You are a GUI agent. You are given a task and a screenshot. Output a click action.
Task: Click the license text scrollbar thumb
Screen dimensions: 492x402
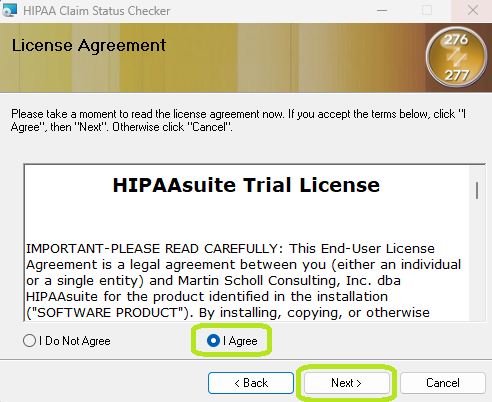coord(477,190)
